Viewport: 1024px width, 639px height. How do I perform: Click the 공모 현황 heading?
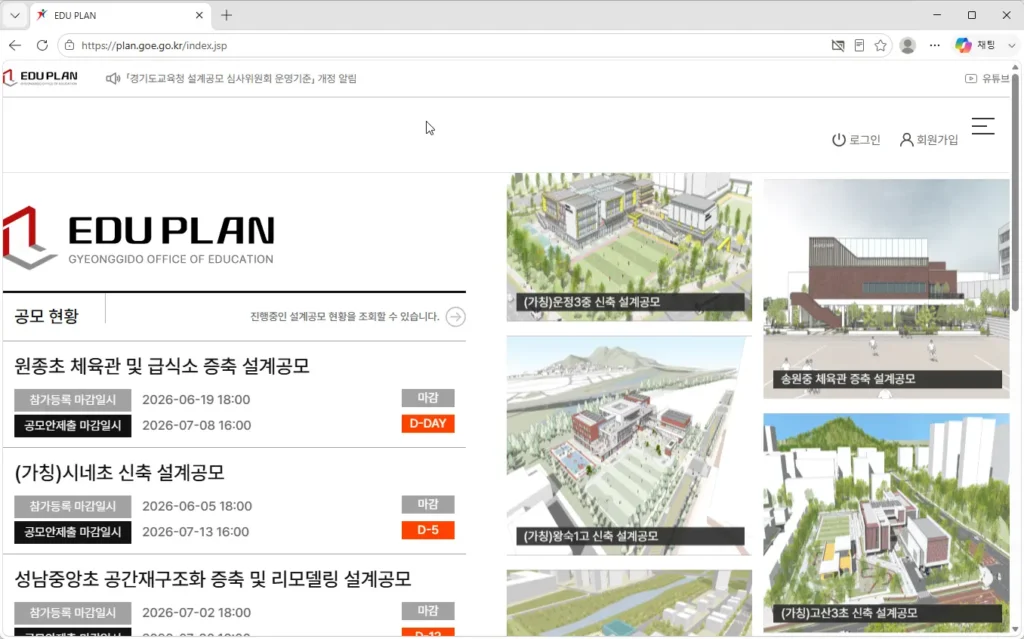[x=46, y=316]
